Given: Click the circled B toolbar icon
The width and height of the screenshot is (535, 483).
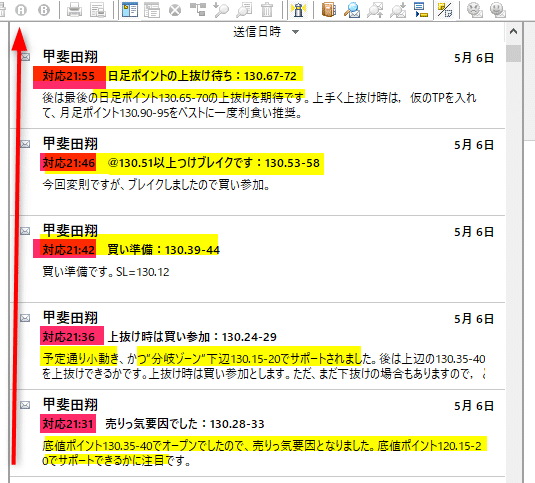Looking at the screenshot, I should point(44,10).
